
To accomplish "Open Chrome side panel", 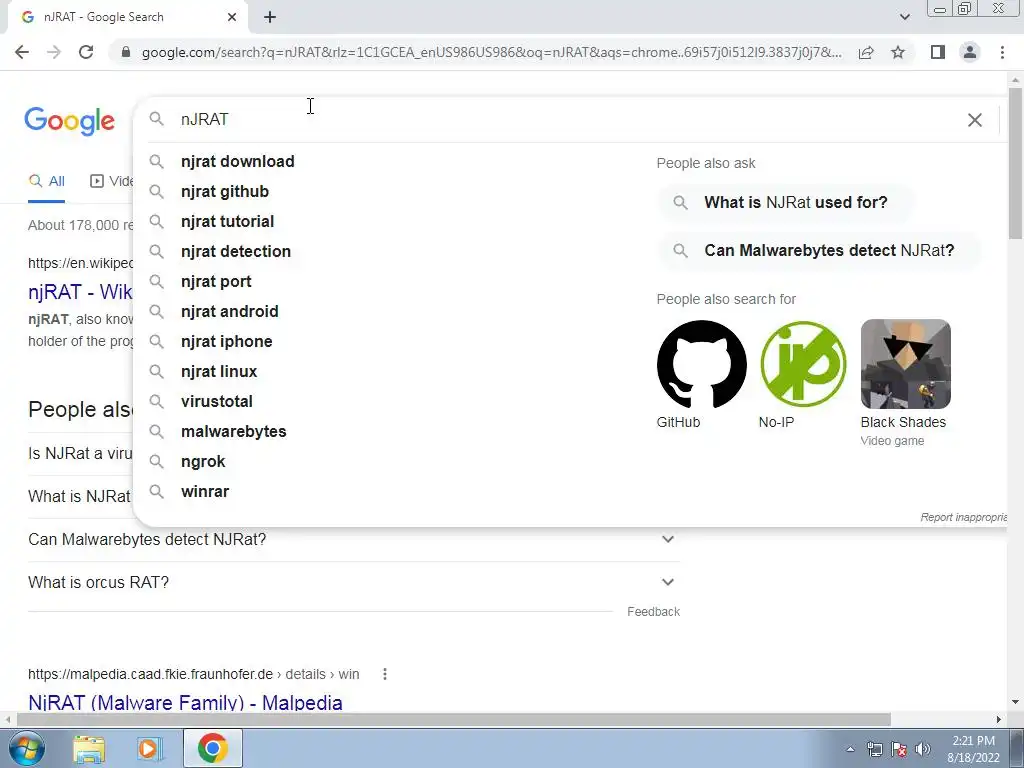I will (938, 52).
